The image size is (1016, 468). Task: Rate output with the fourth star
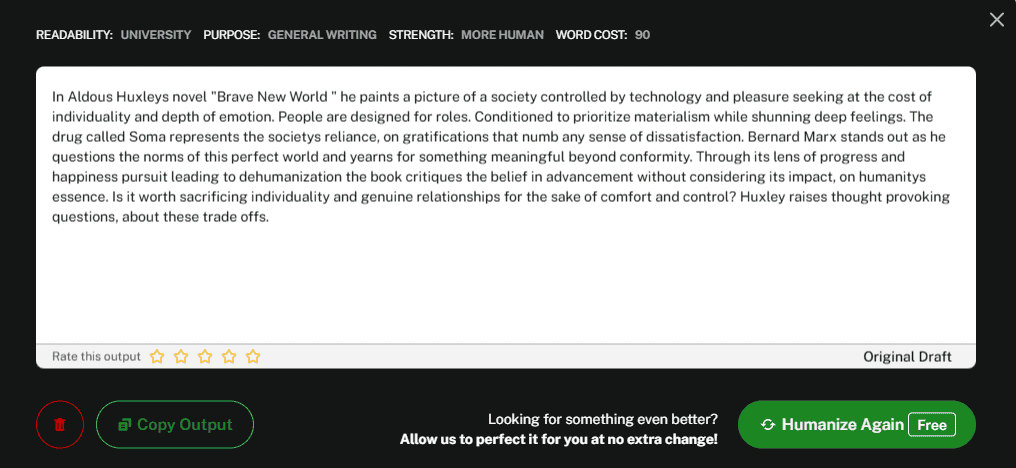pyautogui.click(x=229, y=356)
